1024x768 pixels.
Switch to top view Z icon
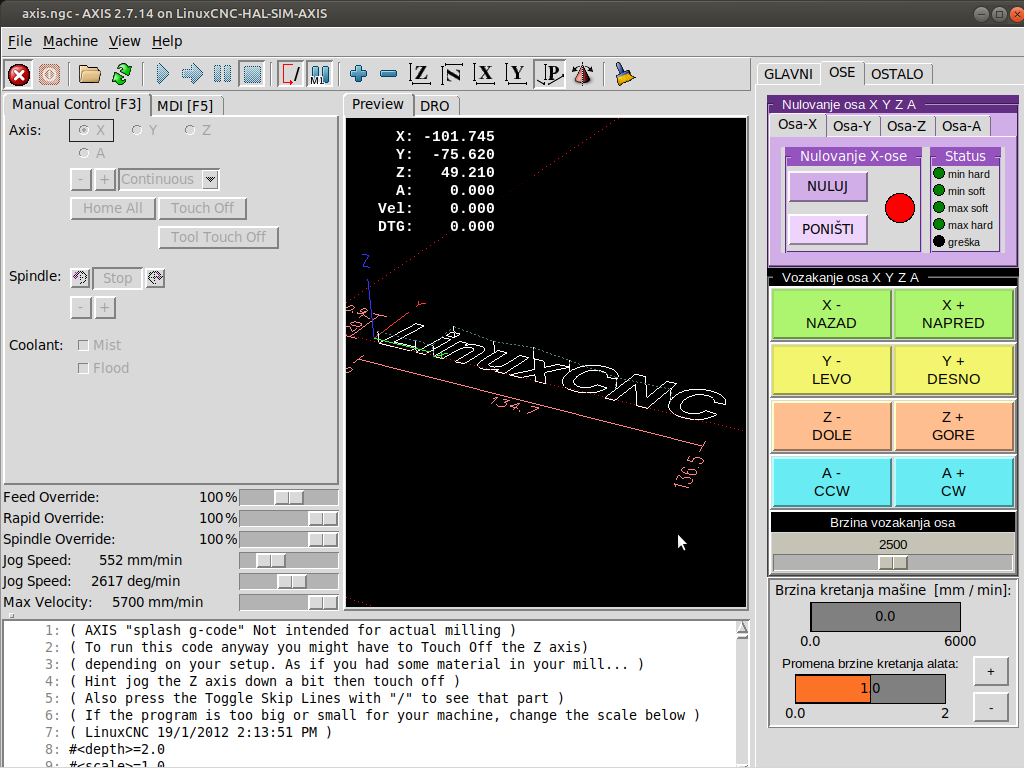420,74
